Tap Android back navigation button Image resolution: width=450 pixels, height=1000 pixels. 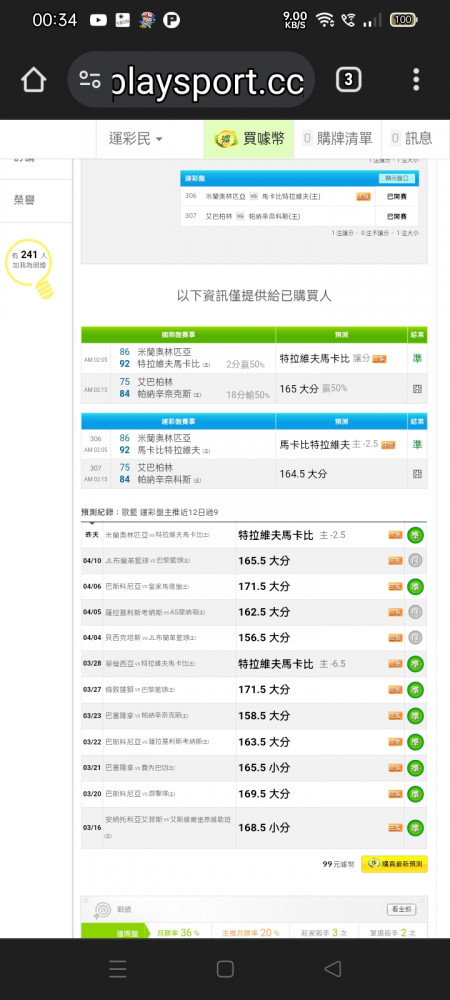click(333, 969)
